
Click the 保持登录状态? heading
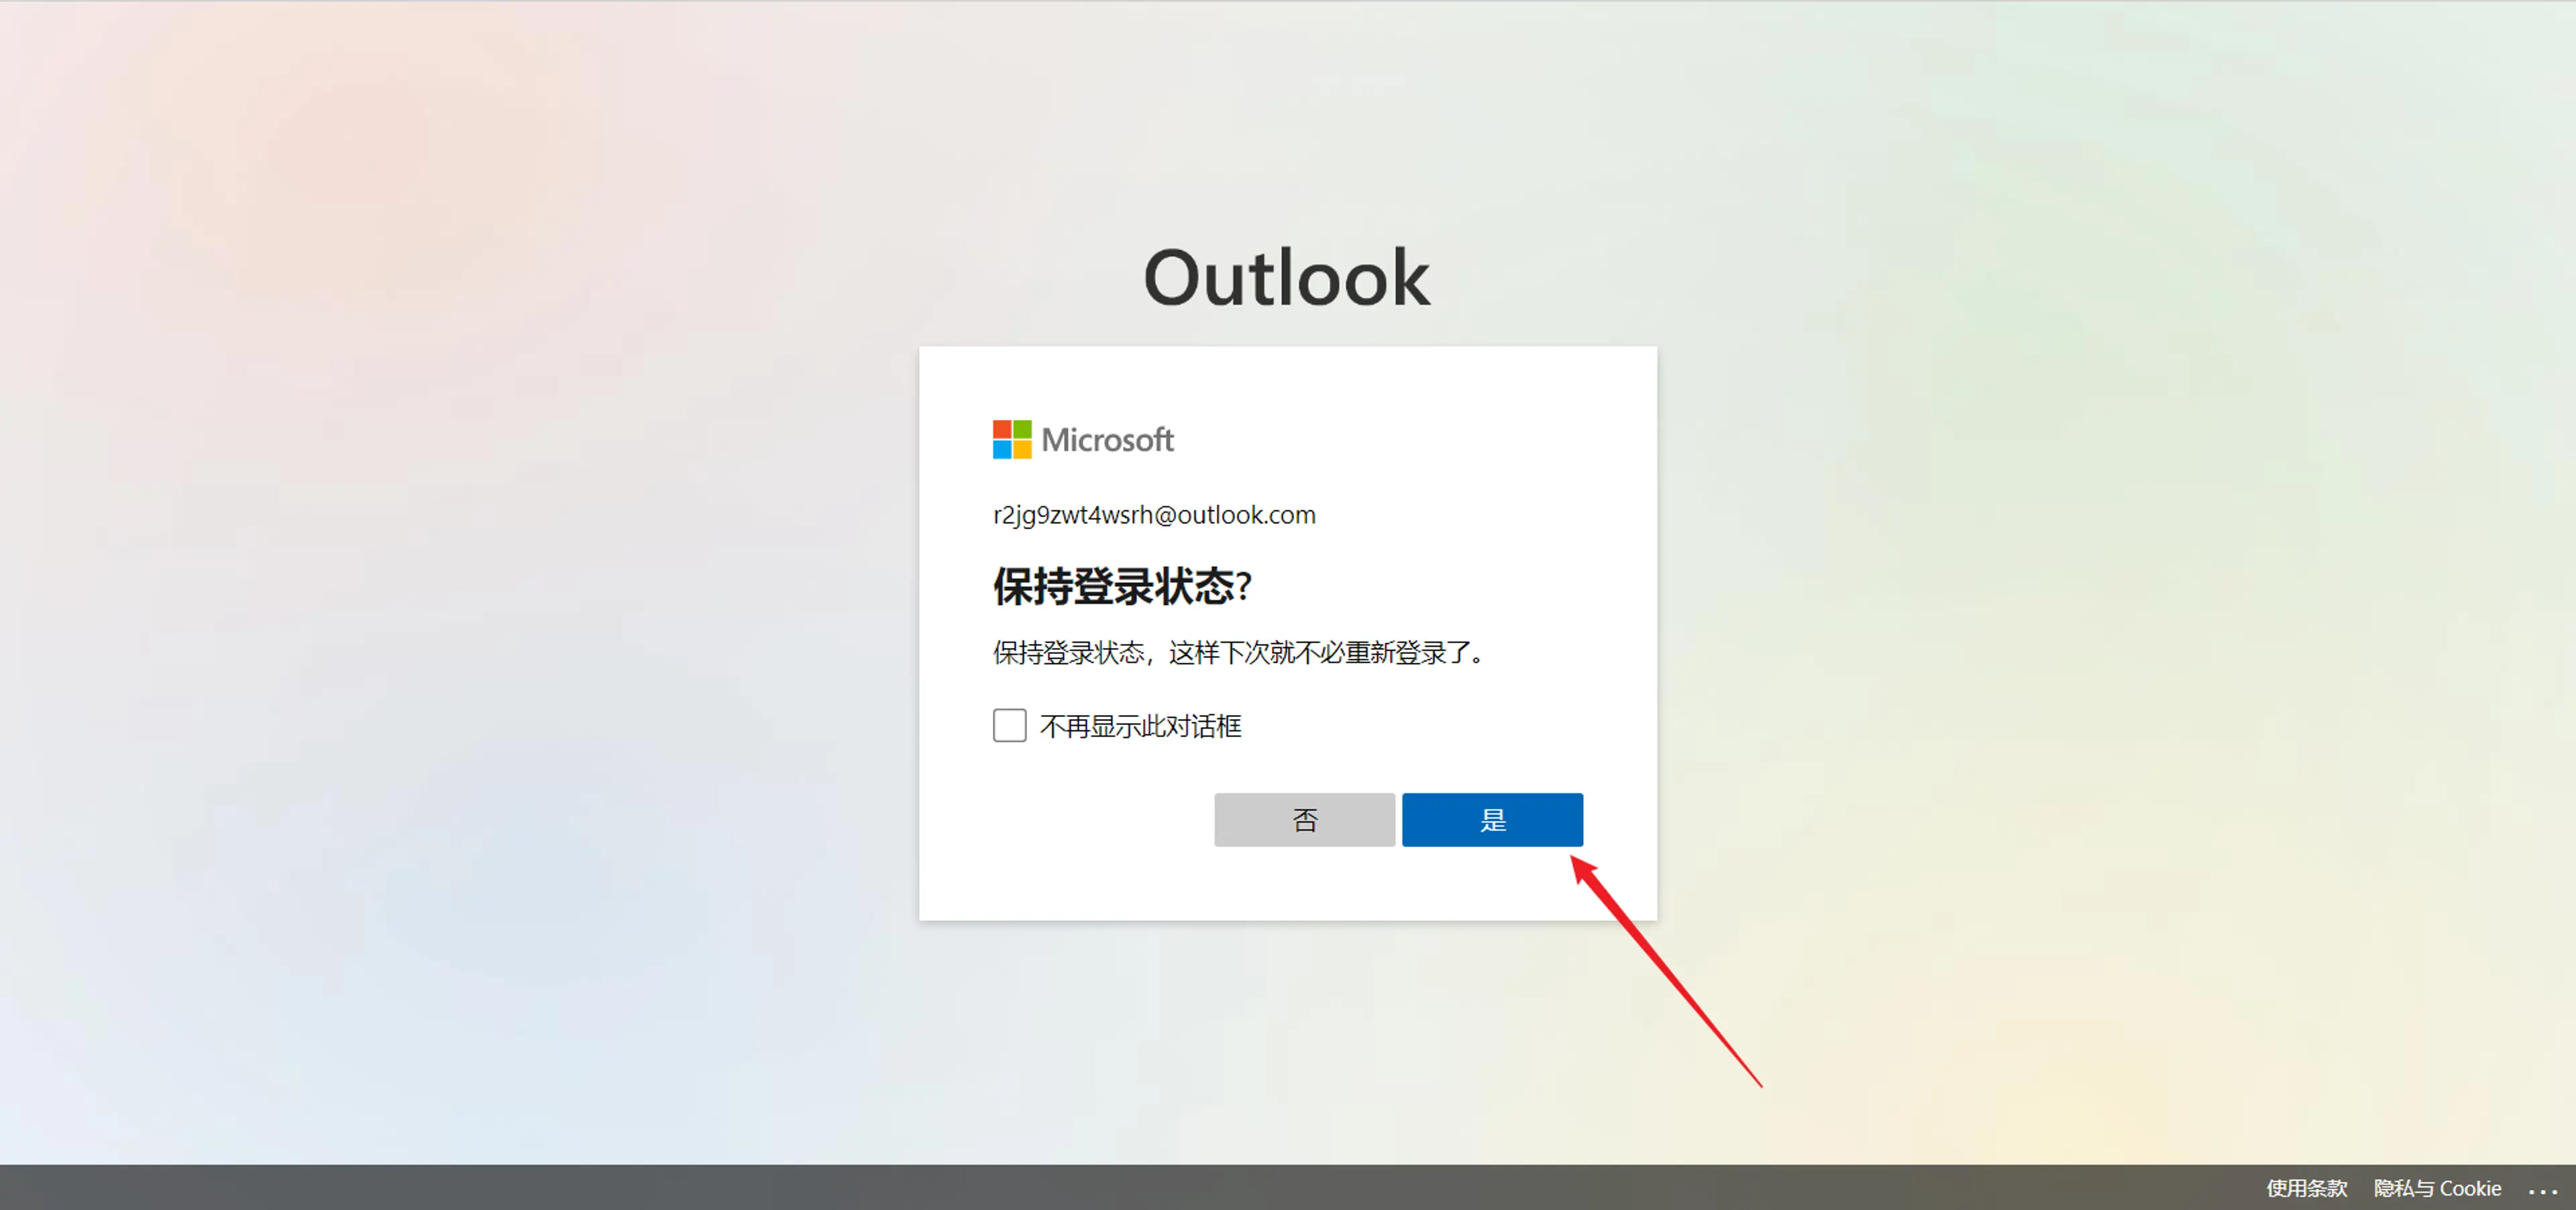pos(1122,586)
